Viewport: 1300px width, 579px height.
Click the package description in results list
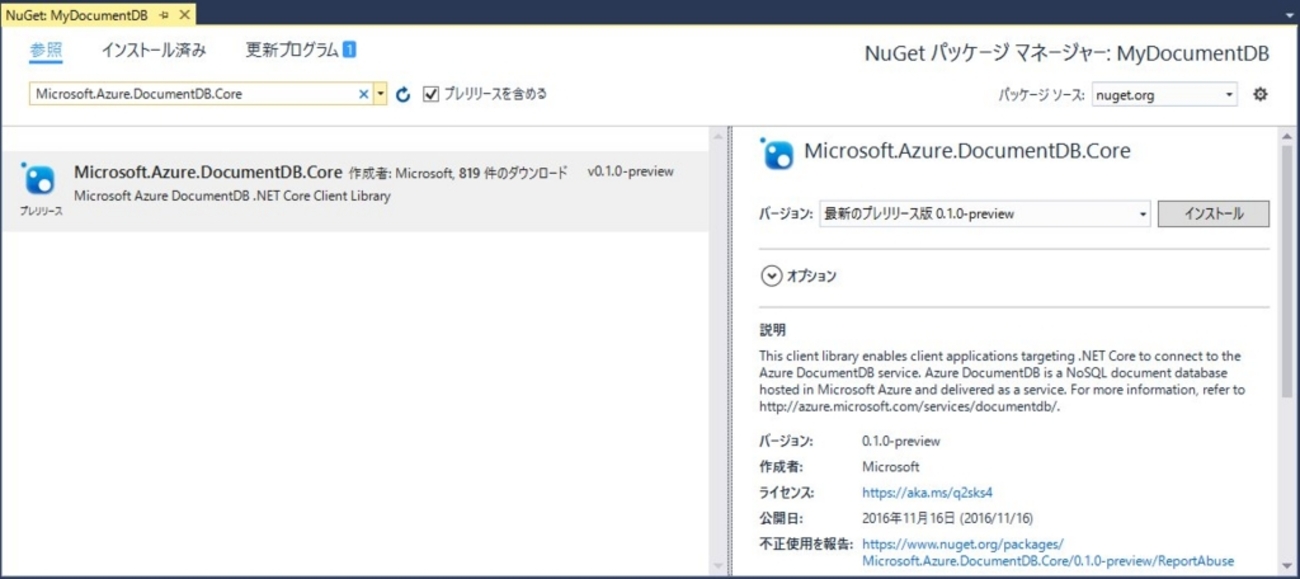click(232, 196)
